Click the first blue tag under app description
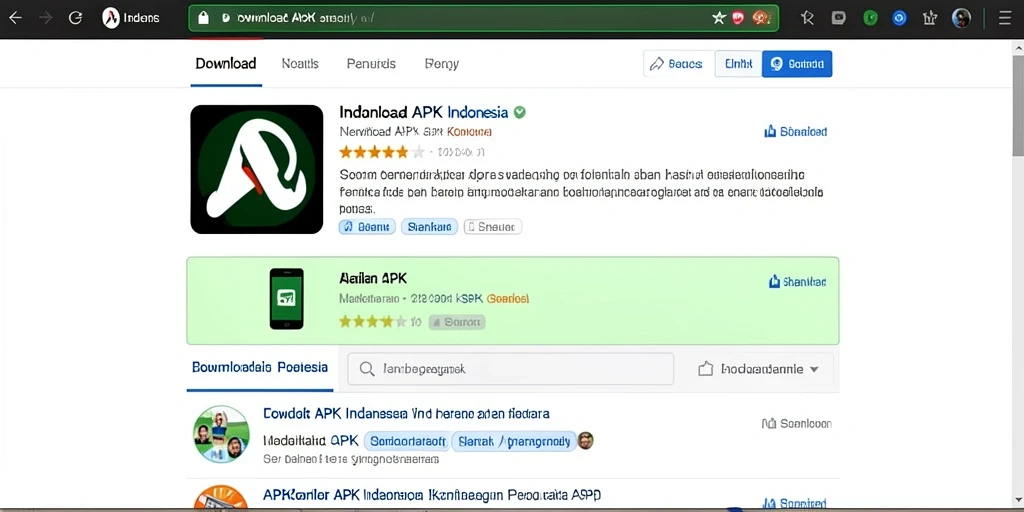The height and width of the screenshot is (512, 1024). (367, 227)
